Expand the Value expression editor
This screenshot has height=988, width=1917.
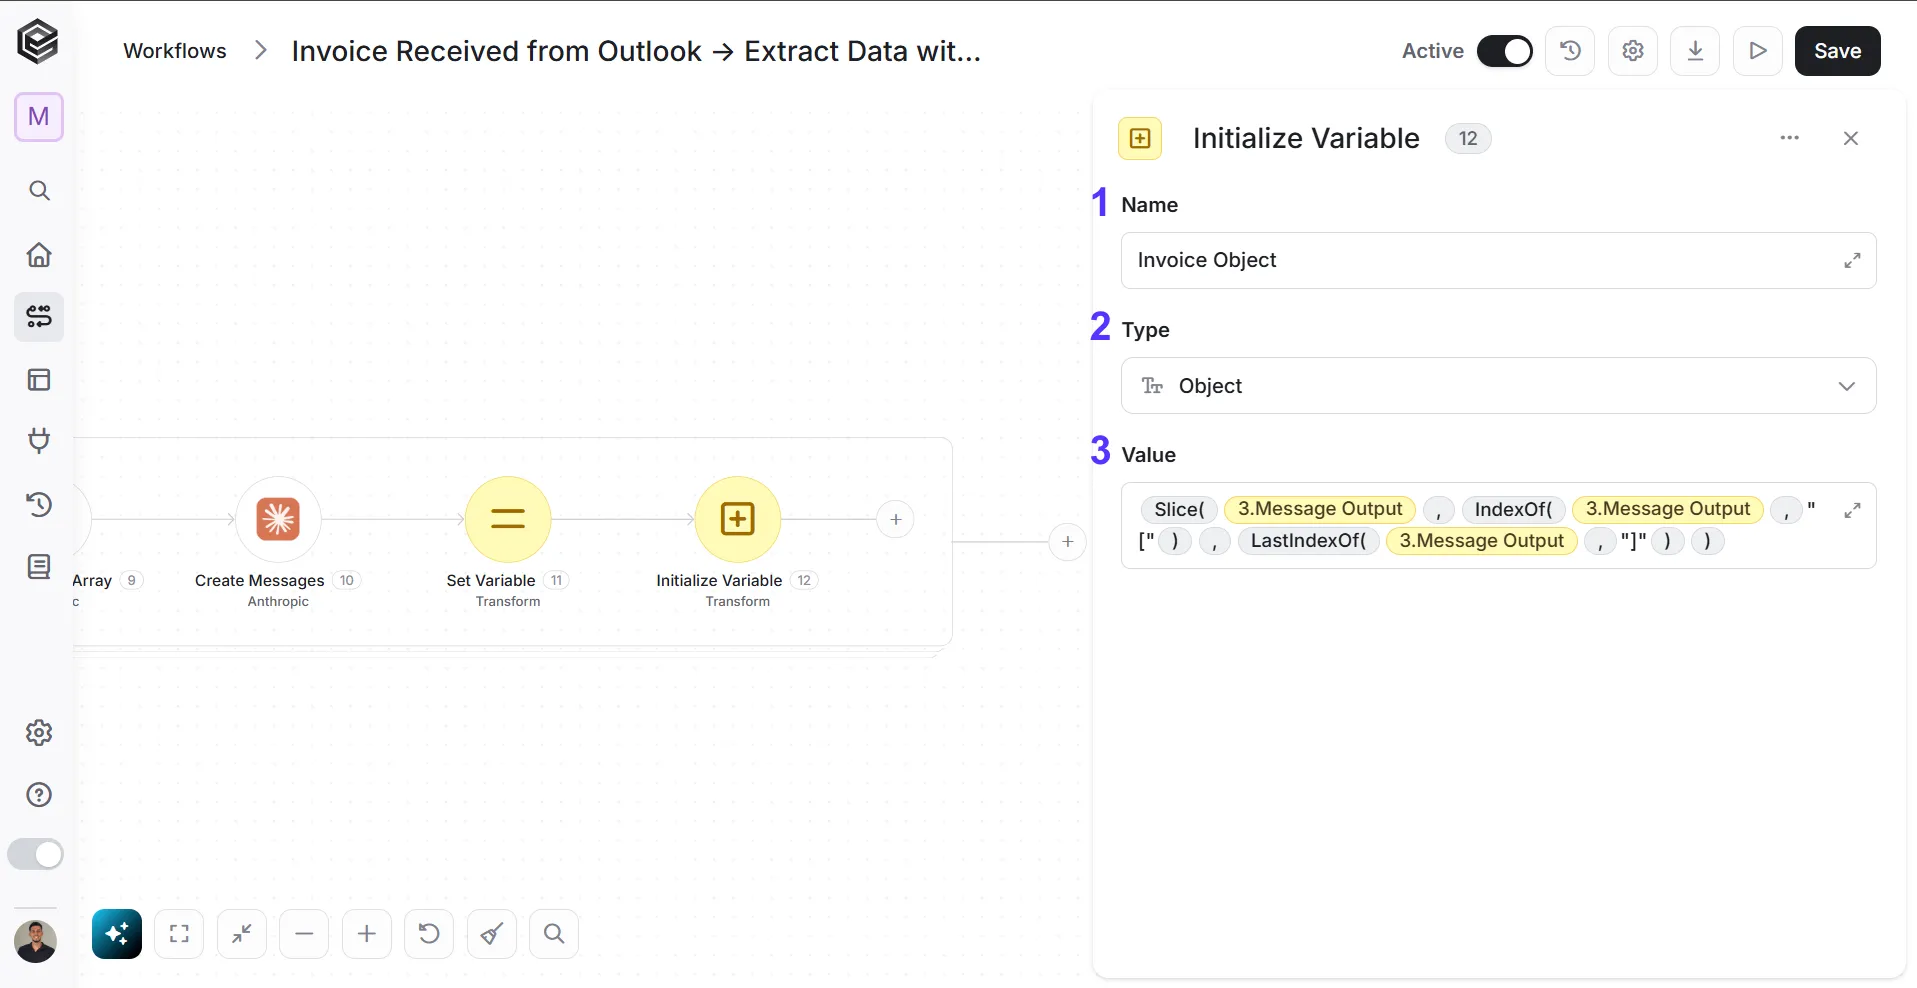[1852, 510]
